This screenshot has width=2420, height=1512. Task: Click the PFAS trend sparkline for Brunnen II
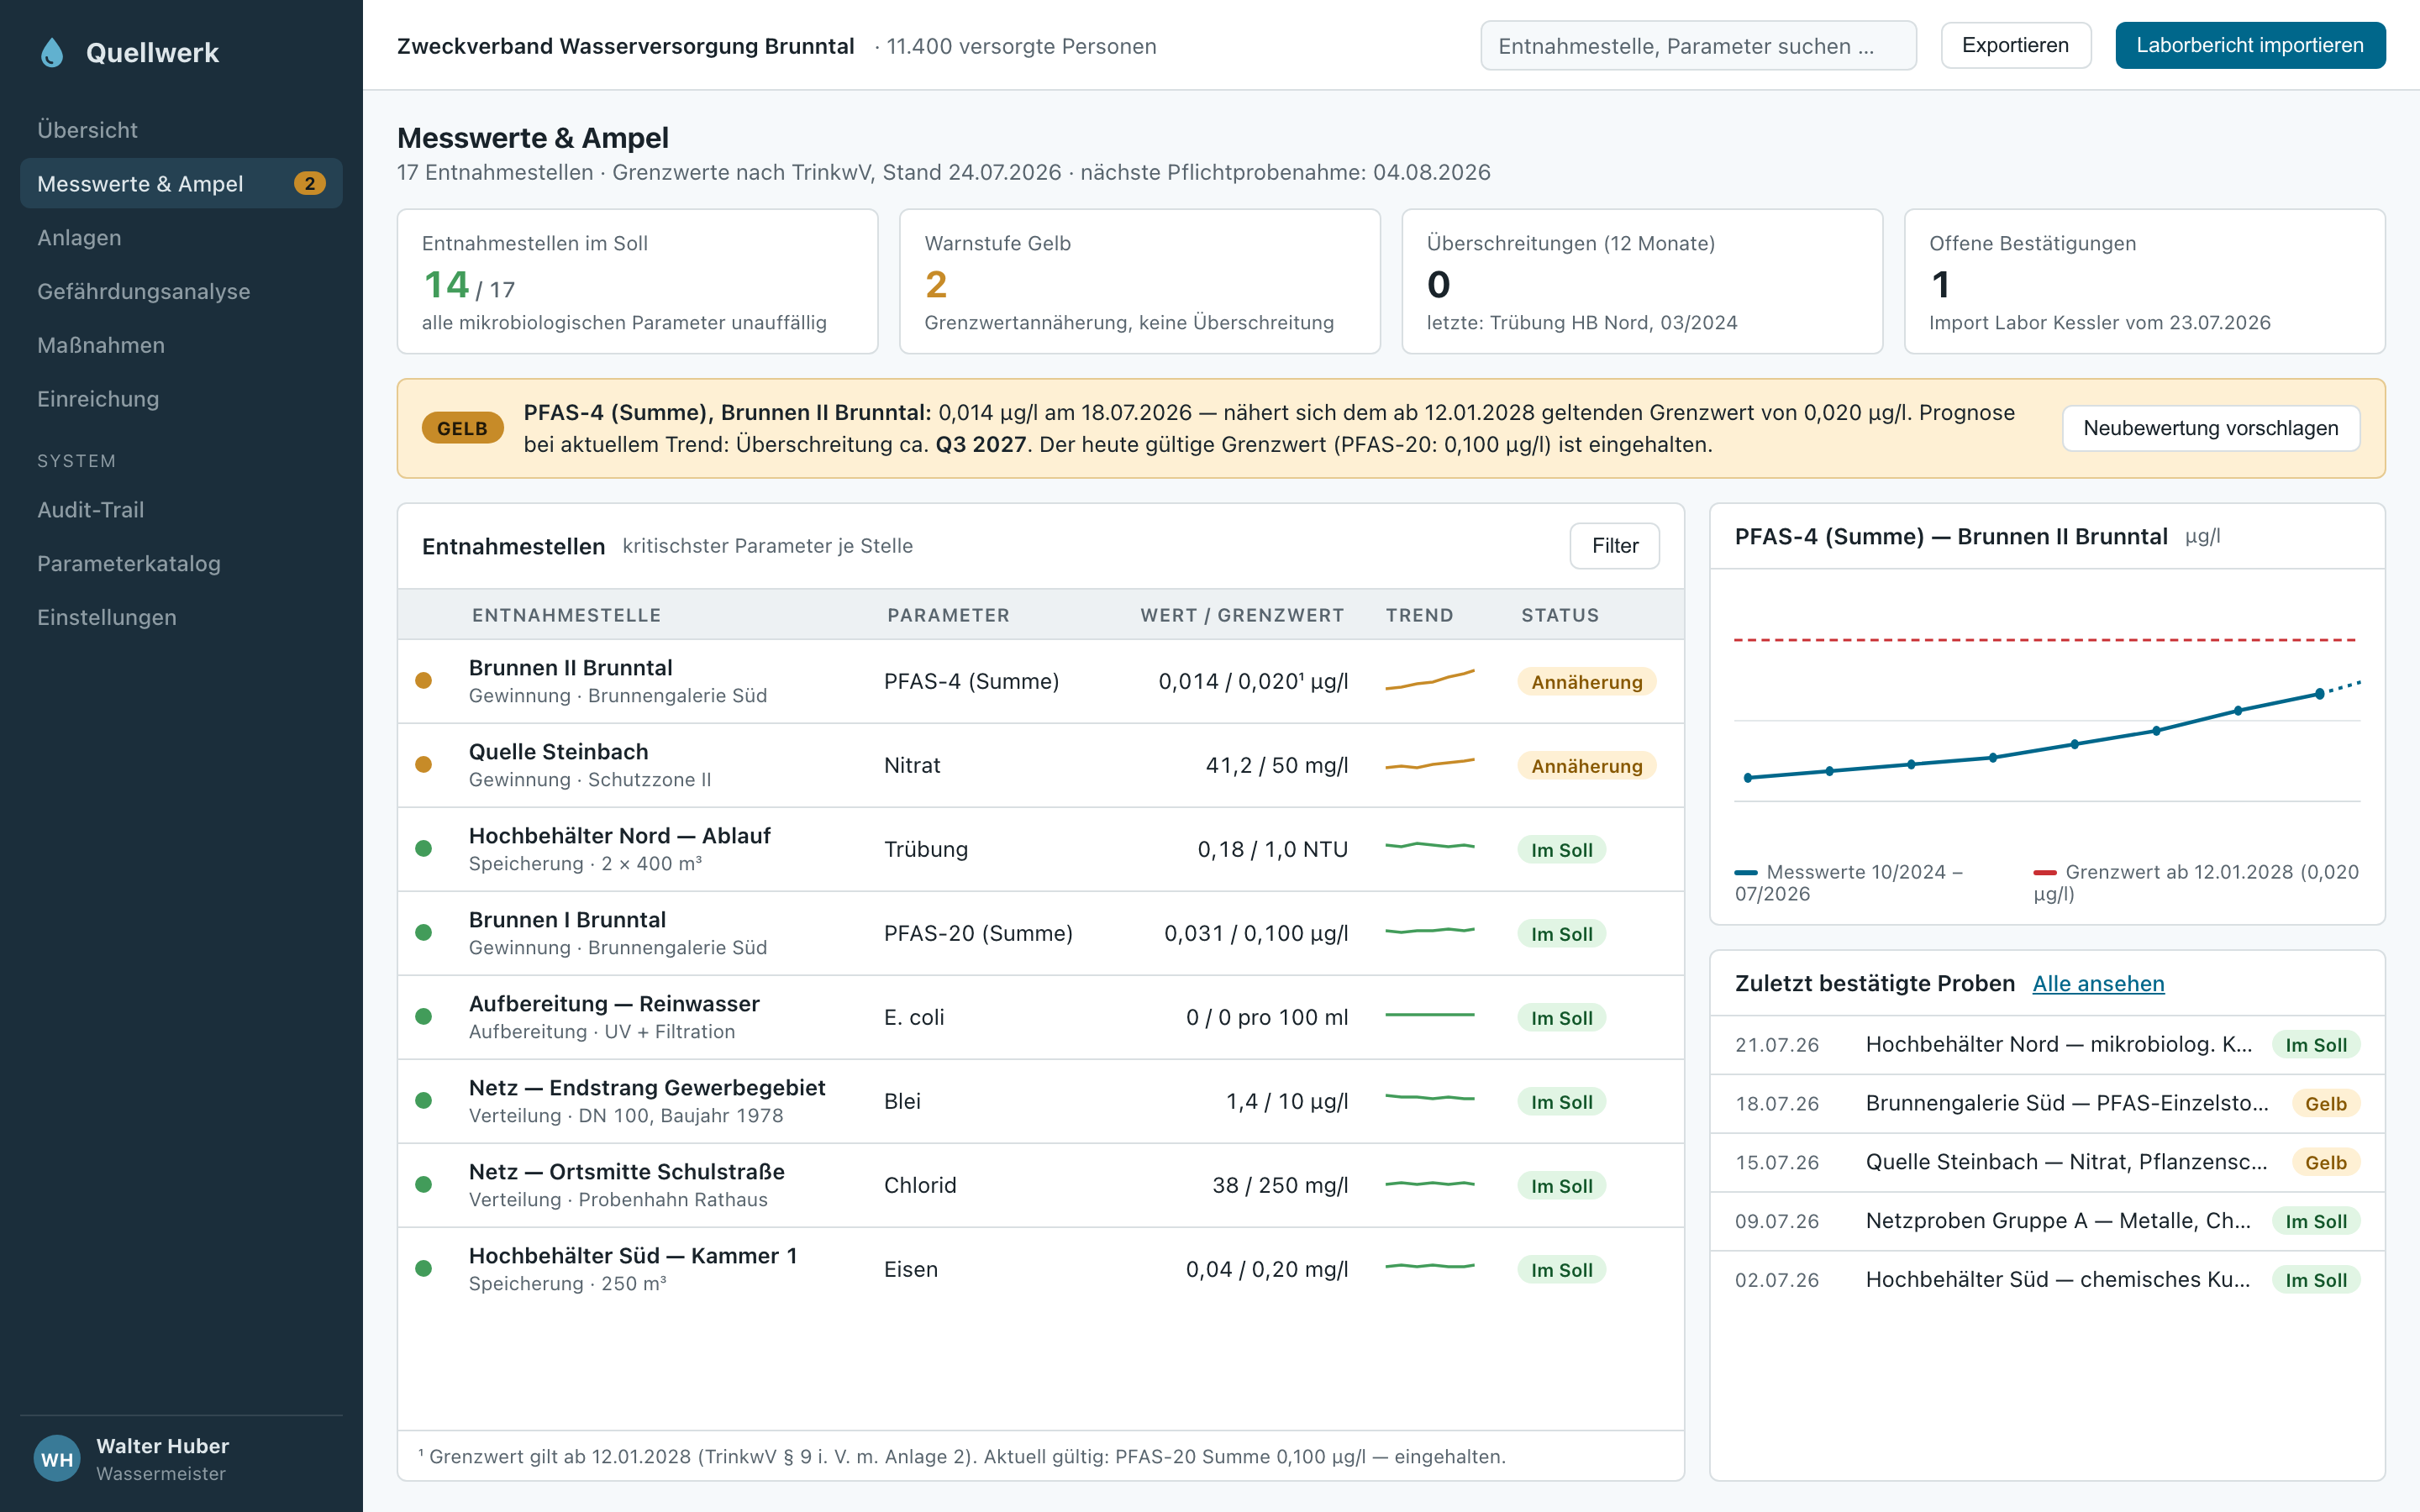click(x=1430, y=680)
